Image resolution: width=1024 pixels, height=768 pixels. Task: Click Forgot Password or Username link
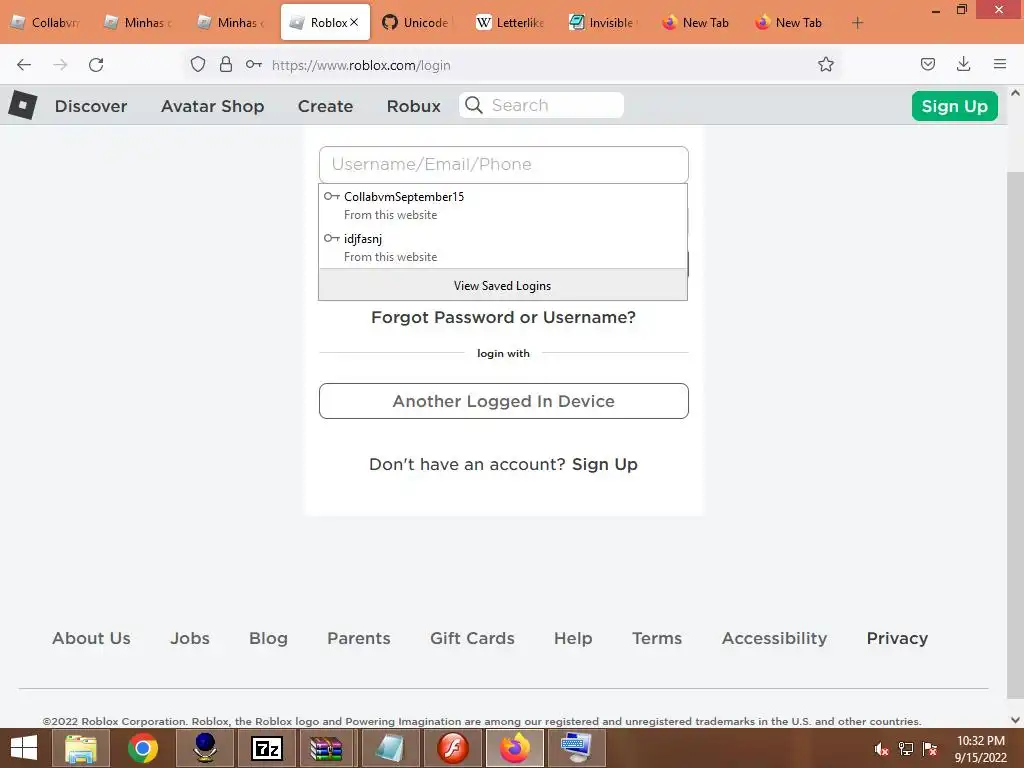click(504, 317)
